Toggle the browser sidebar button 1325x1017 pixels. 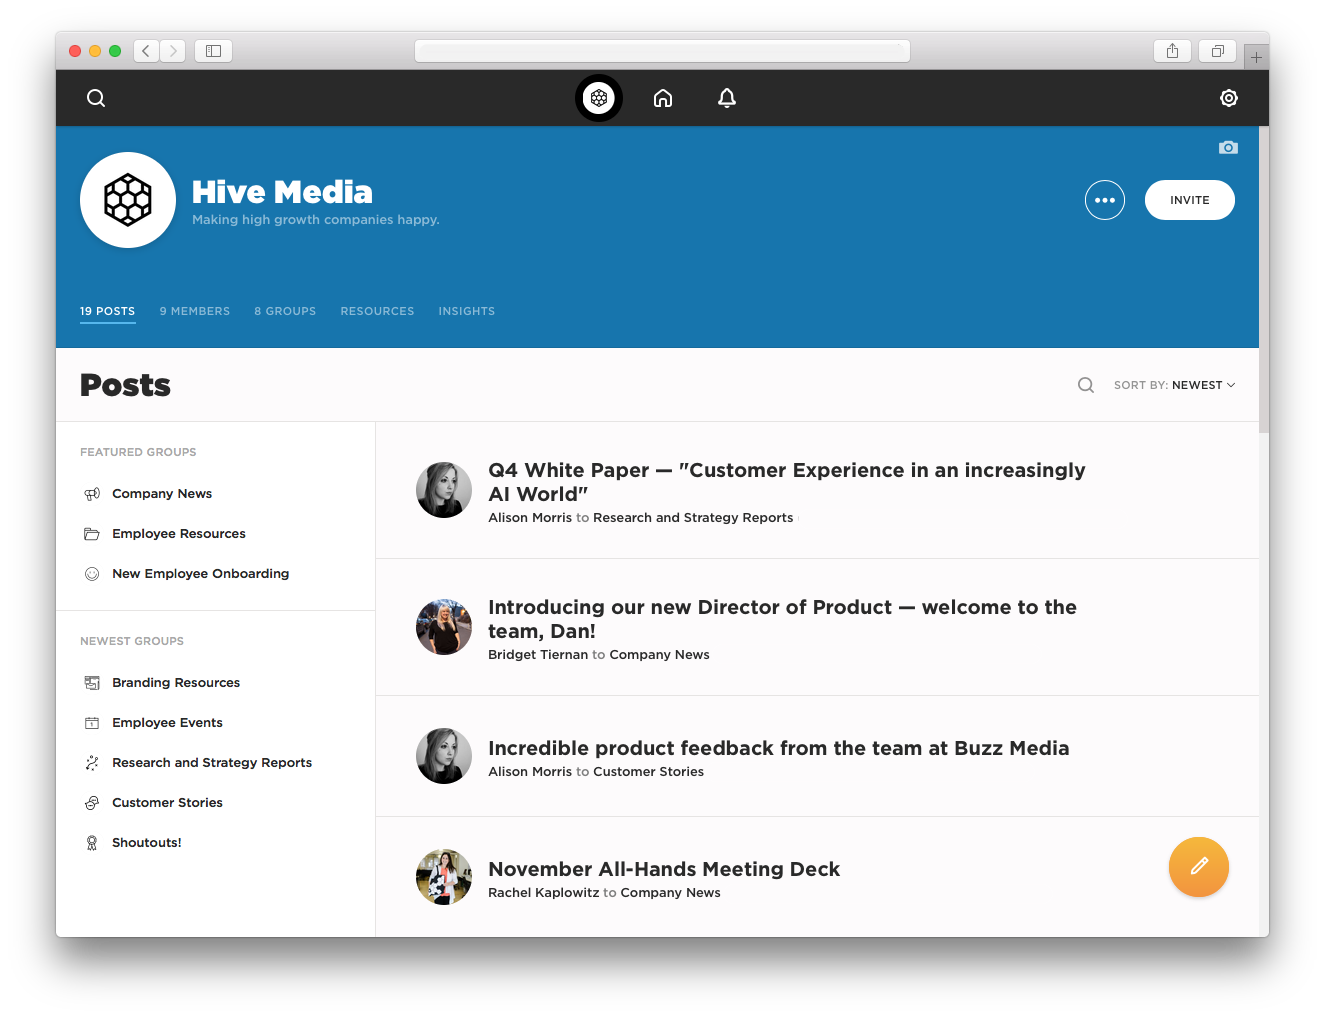coord(213,51)
